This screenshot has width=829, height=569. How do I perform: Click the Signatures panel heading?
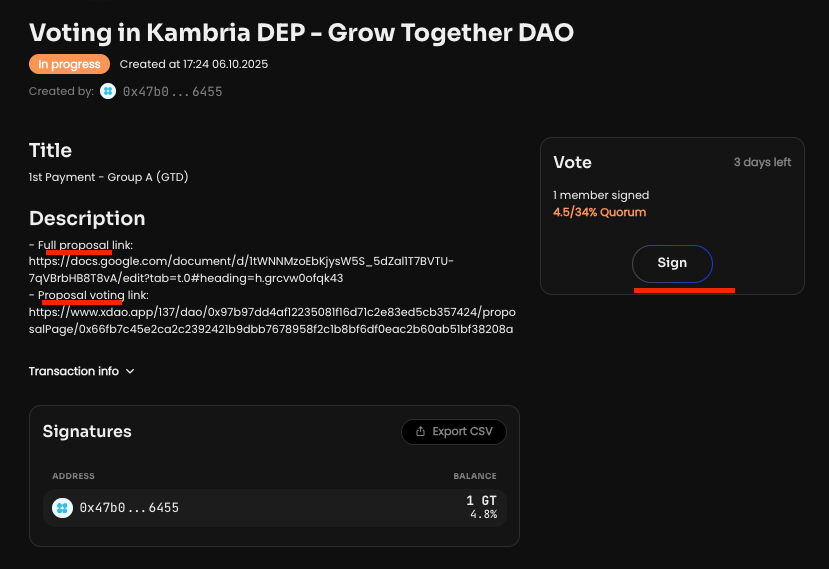(x=87, y=431)
